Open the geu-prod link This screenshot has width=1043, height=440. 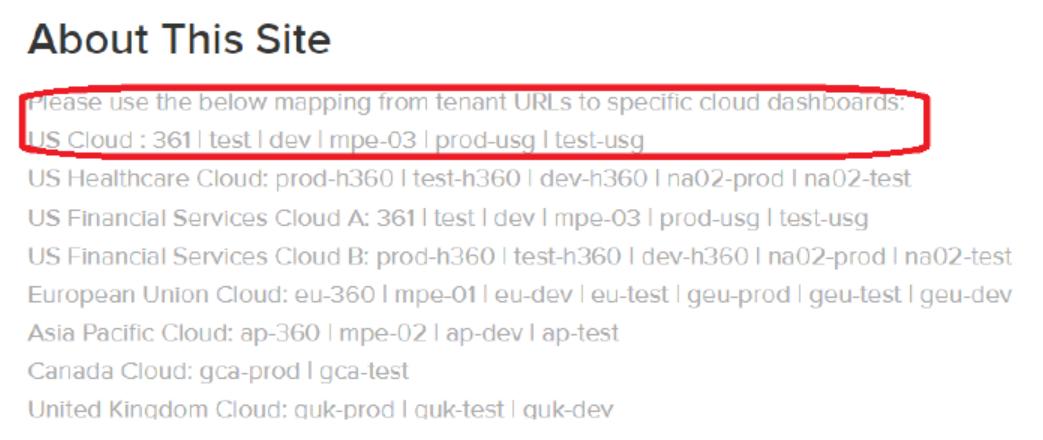(739, 295)
